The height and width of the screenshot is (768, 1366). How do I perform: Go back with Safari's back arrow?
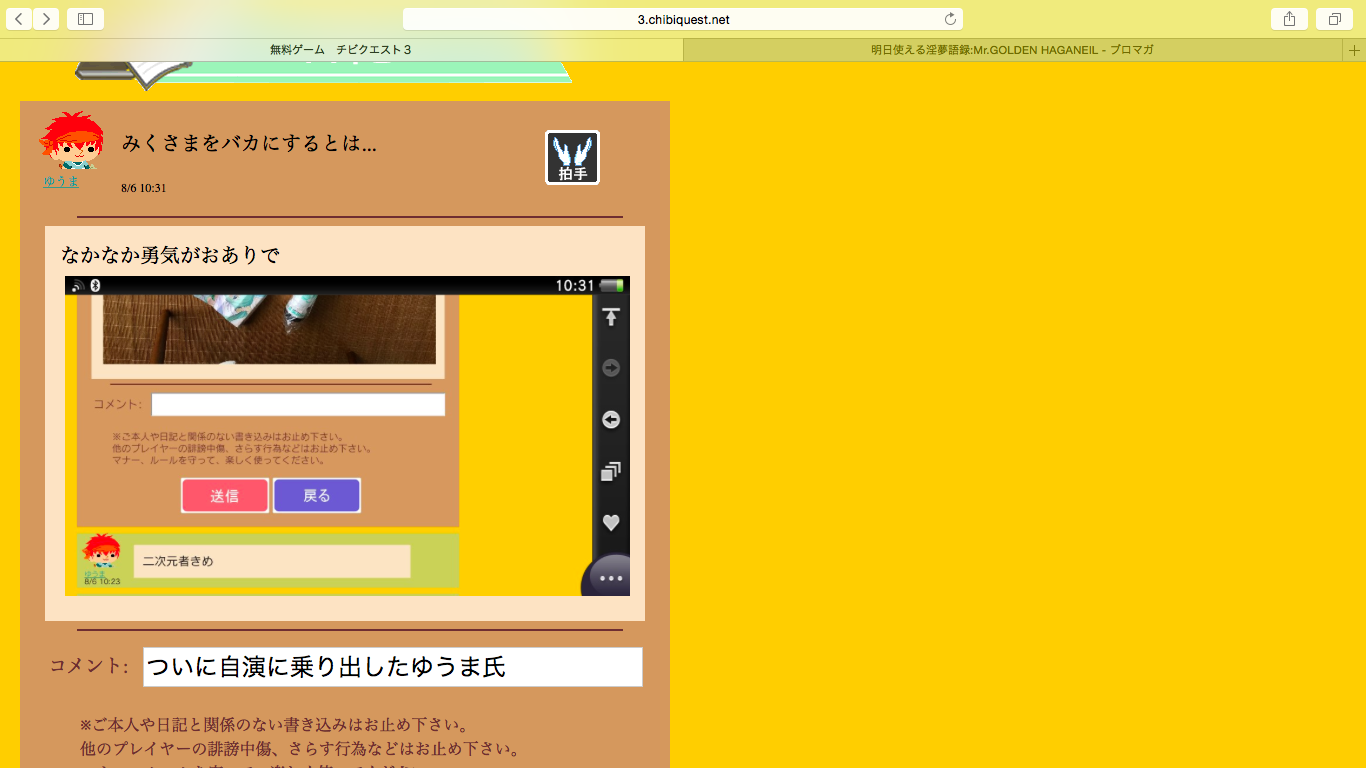(19, 19)
